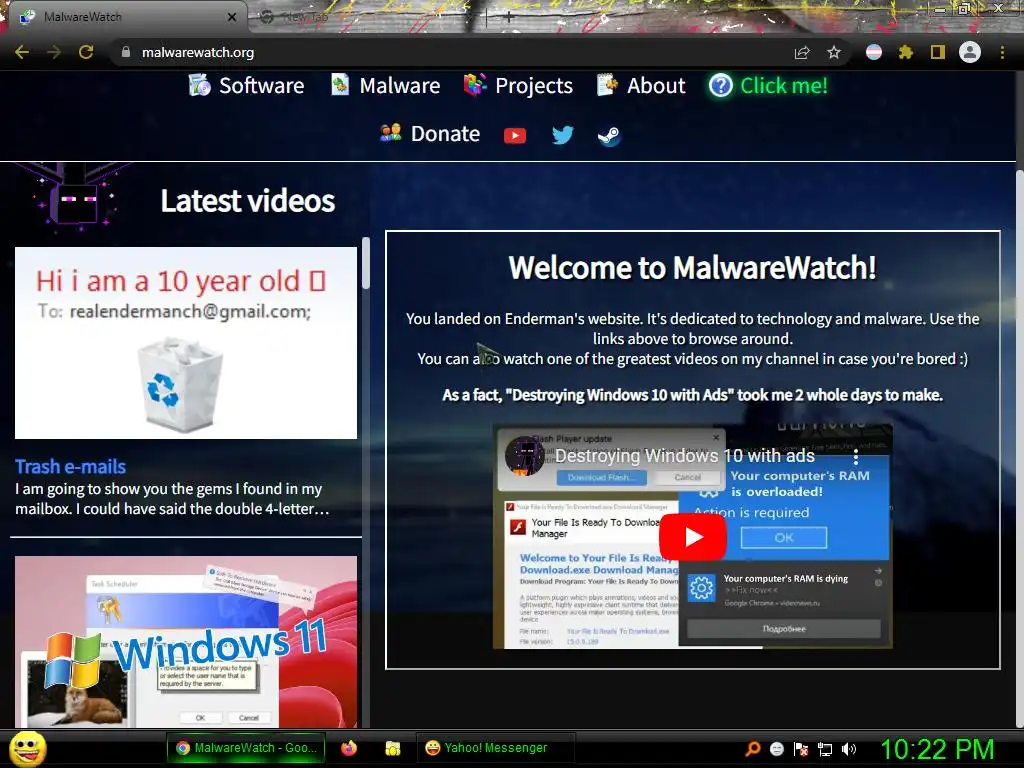Open the embedded video's channel avatar
The height and width of the screenshot is (768, 1024).
click(x=524, y=455)
